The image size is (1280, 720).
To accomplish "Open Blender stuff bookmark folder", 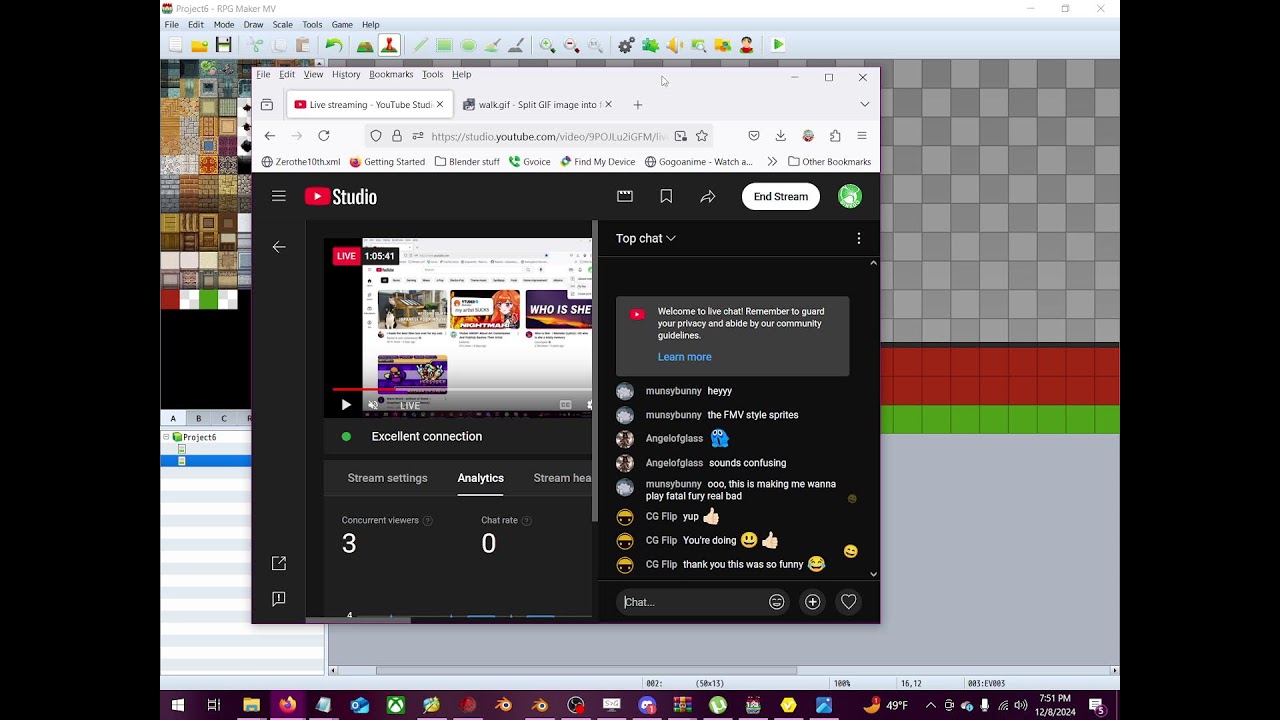I will (467, 162).
